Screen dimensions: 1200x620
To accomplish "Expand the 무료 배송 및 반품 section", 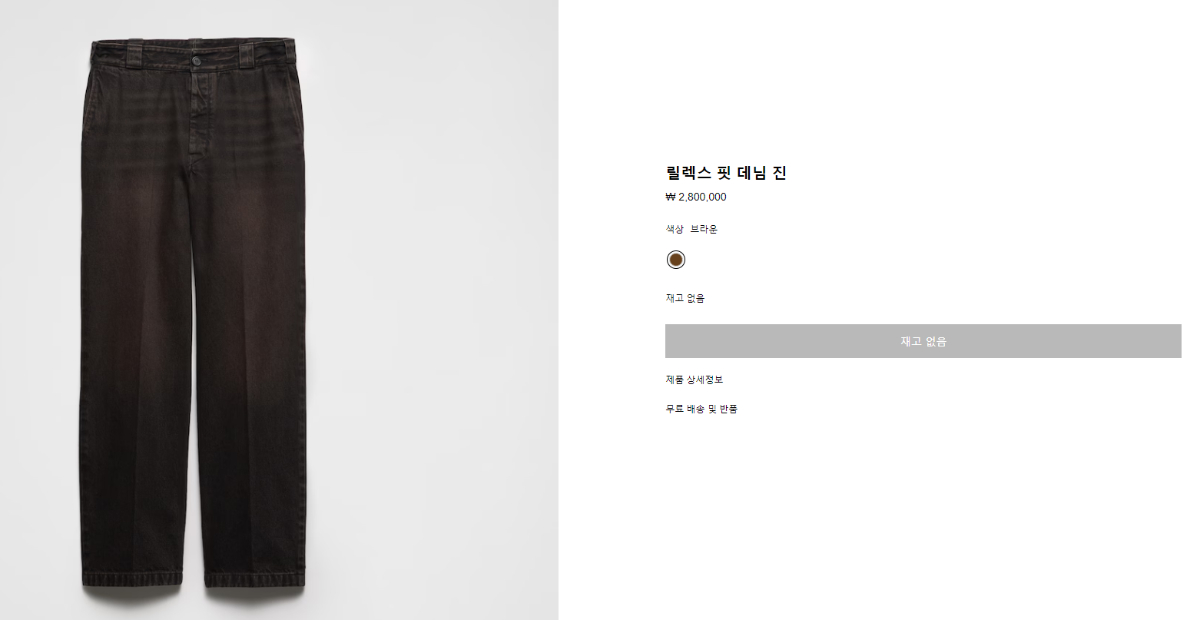I will click(x=701, y=409).
